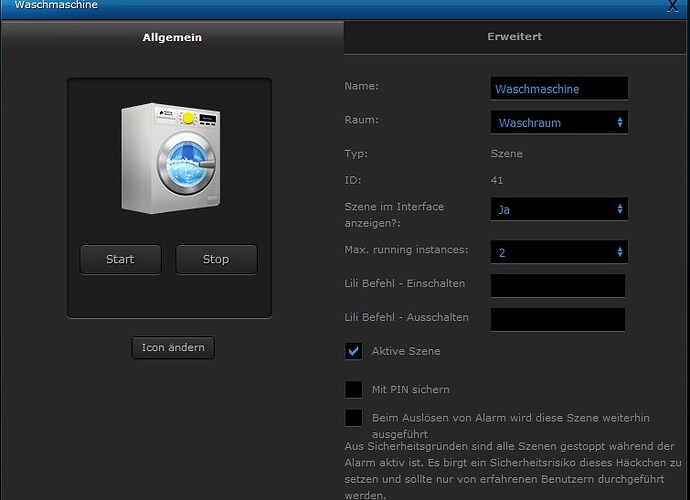Switch to the Erweitert tab
Image resolution: width=690 pixels, height=500 pixels.
(514, 37)
